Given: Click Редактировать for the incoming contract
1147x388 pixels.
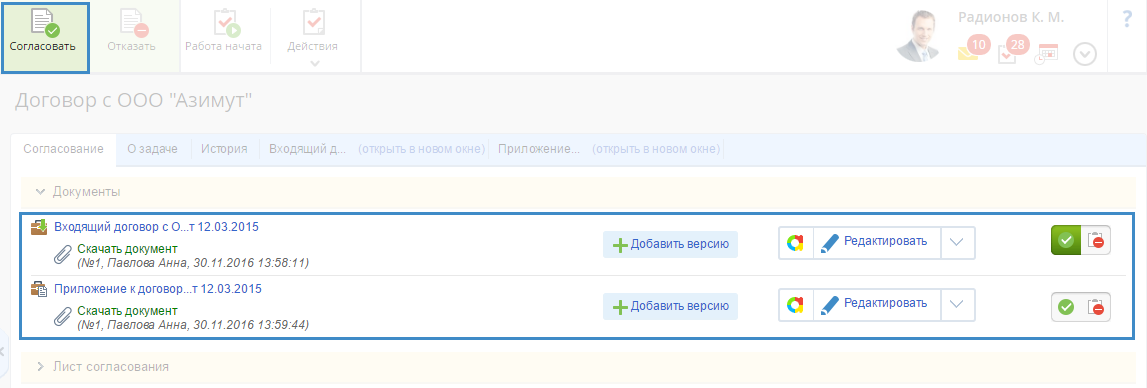Looking at the screenshot, I should [876, 242].
